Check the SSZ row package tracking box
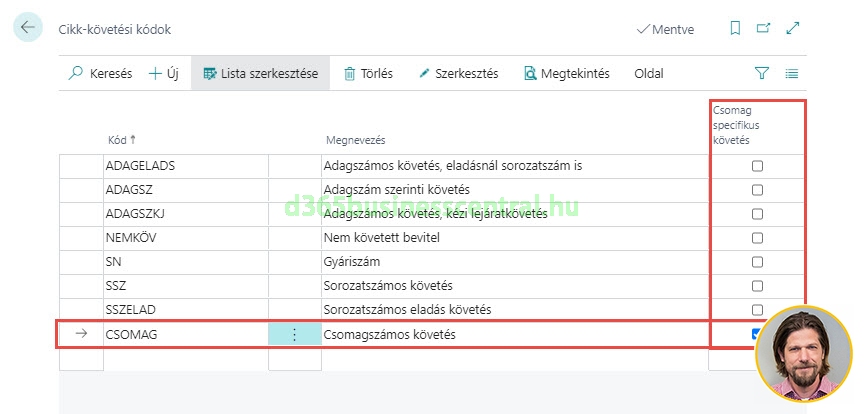864x414 pixels. [x=757, y=286]
